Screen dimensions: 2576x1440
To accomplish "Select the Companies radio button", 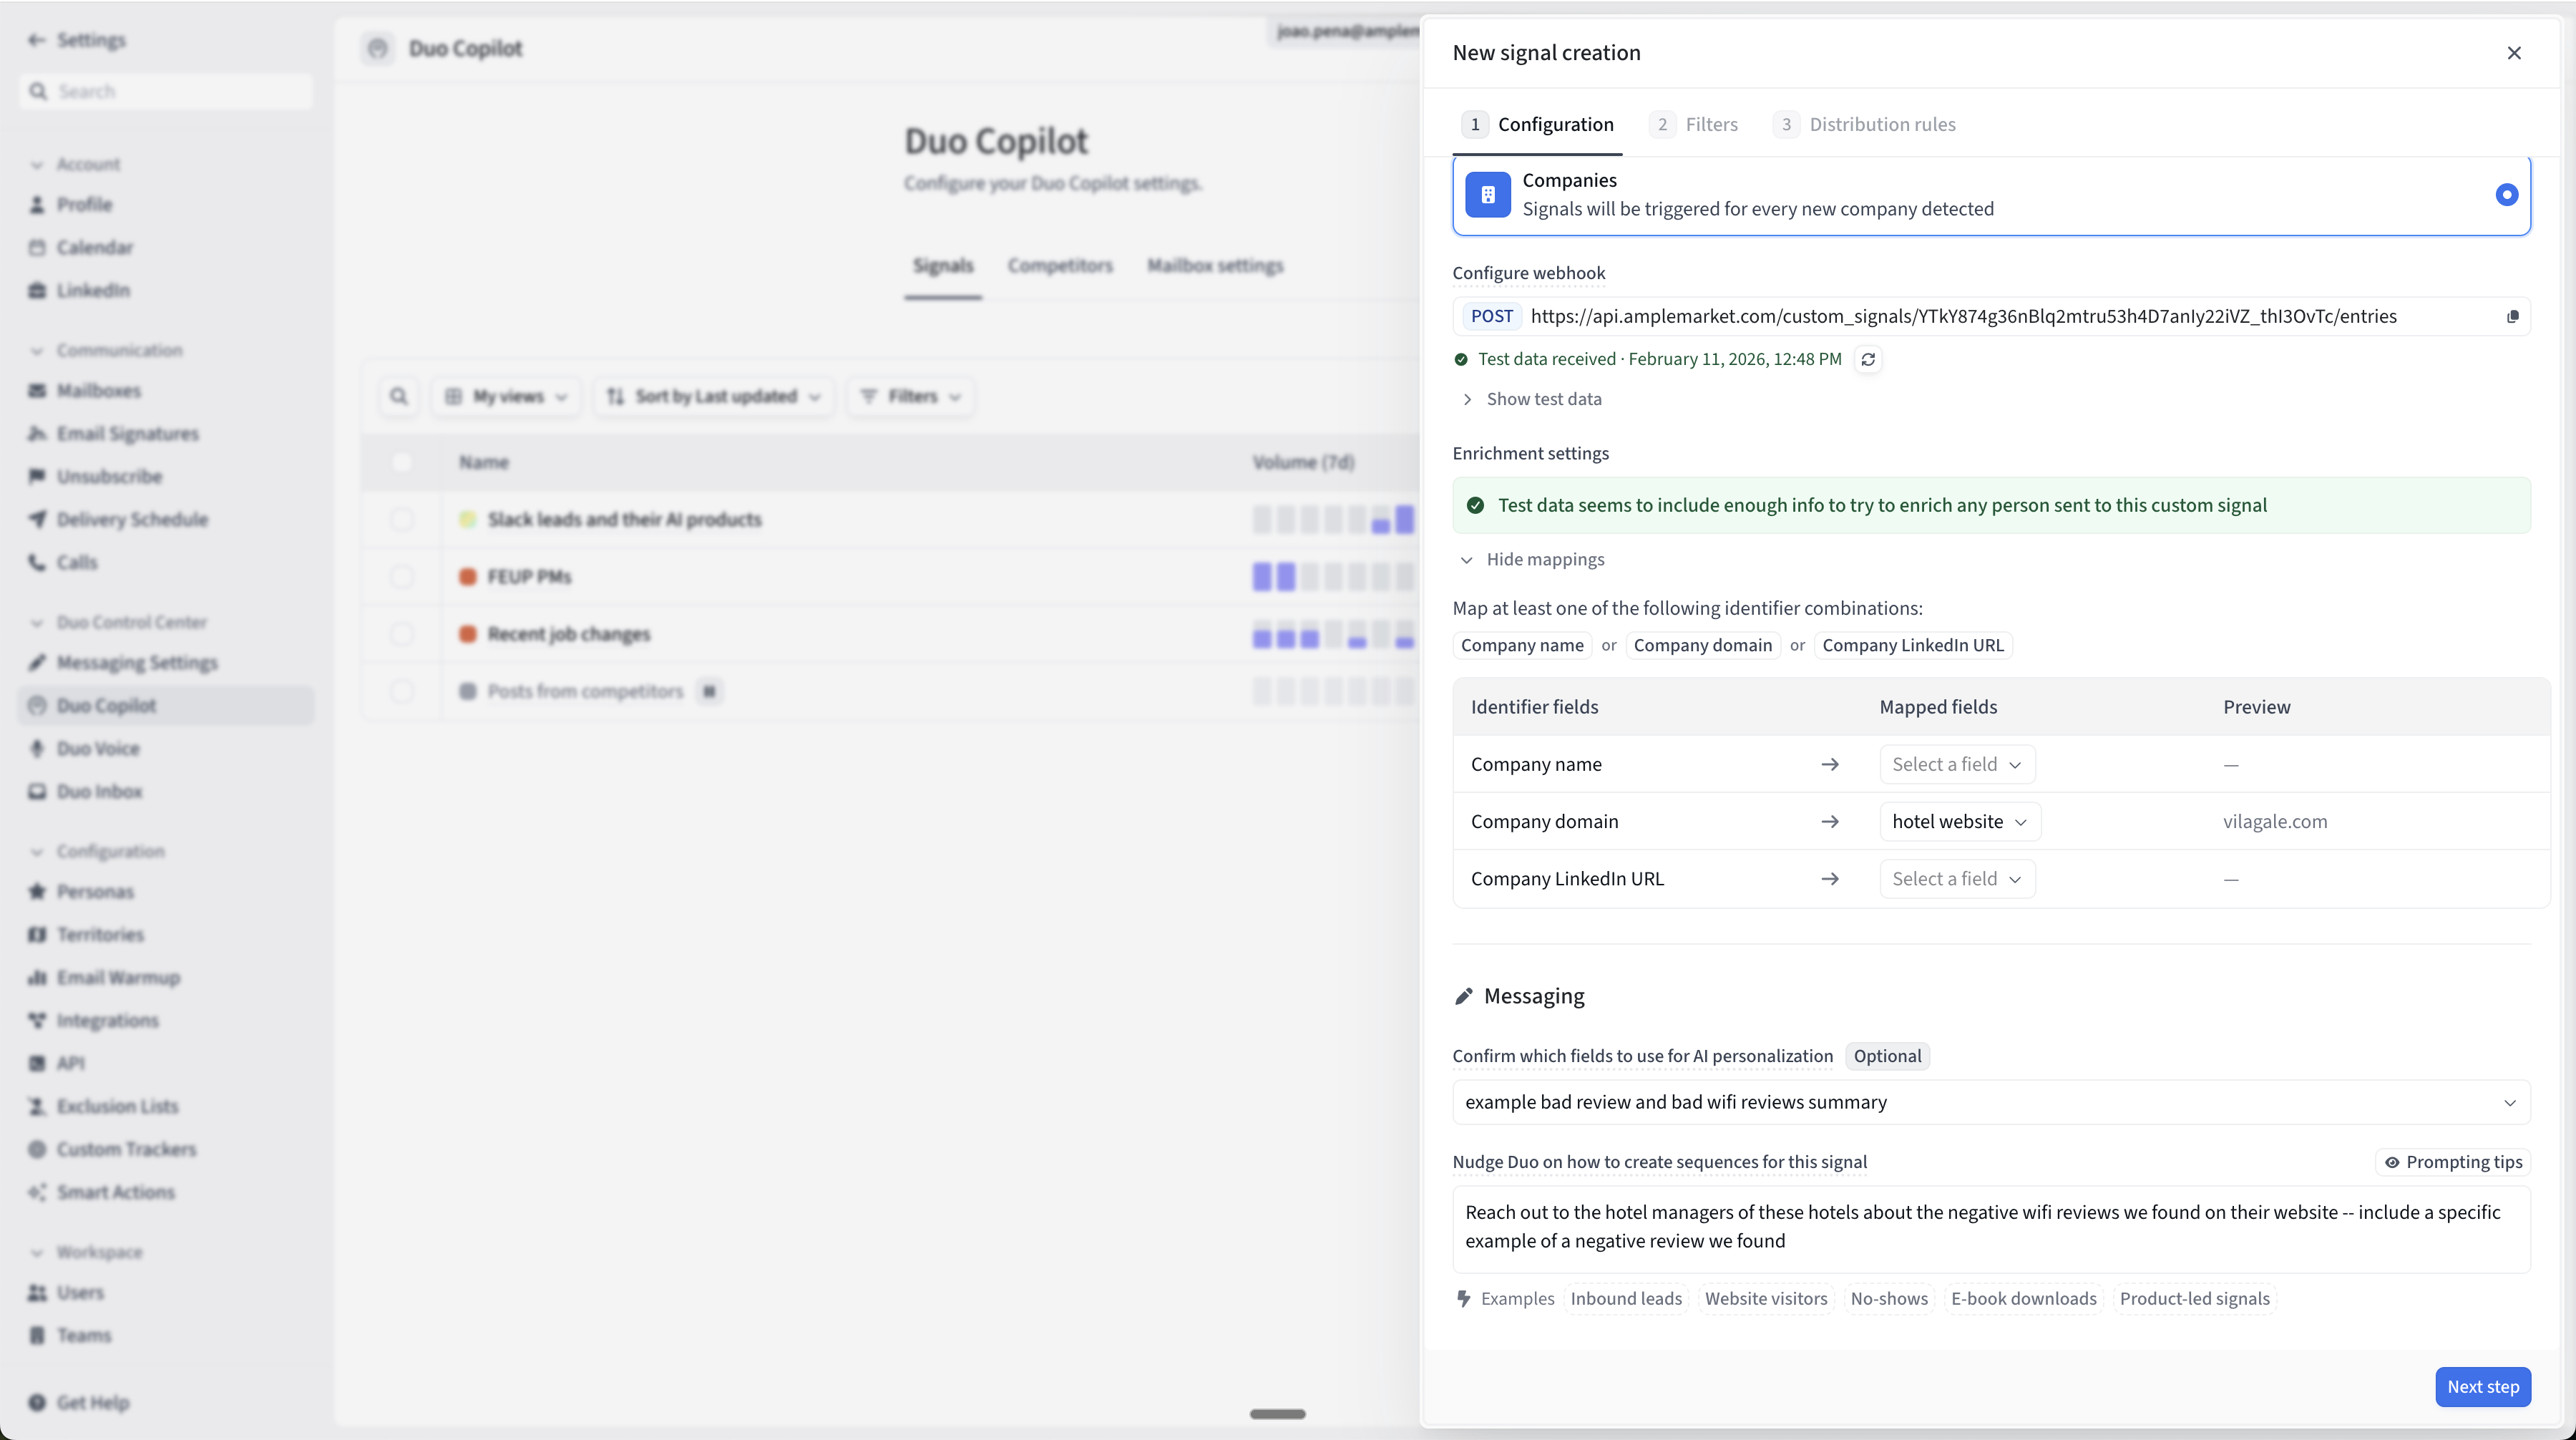I will pyautogui.click(x=2505, y=195).
